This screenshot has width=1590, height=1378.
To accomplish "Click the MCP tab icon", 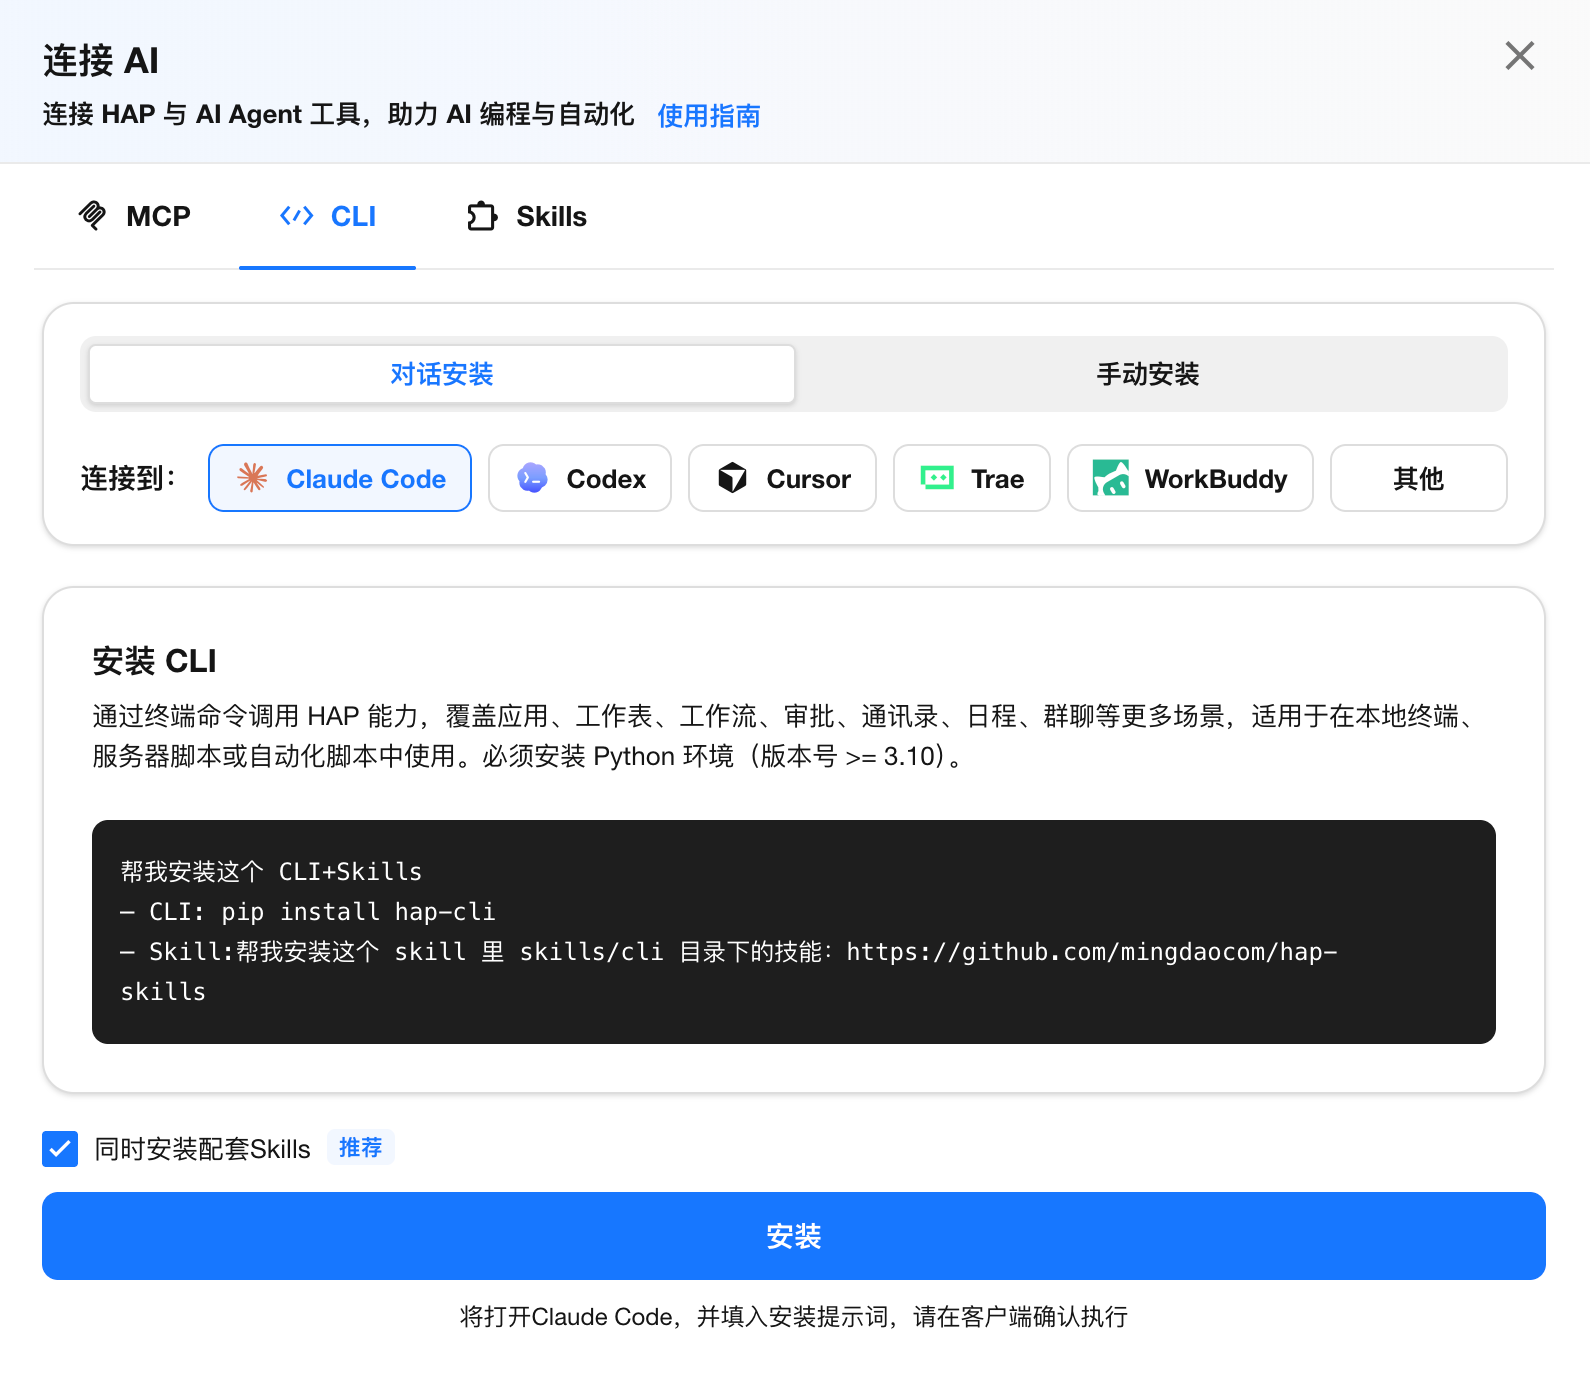I will click(92, 215).
